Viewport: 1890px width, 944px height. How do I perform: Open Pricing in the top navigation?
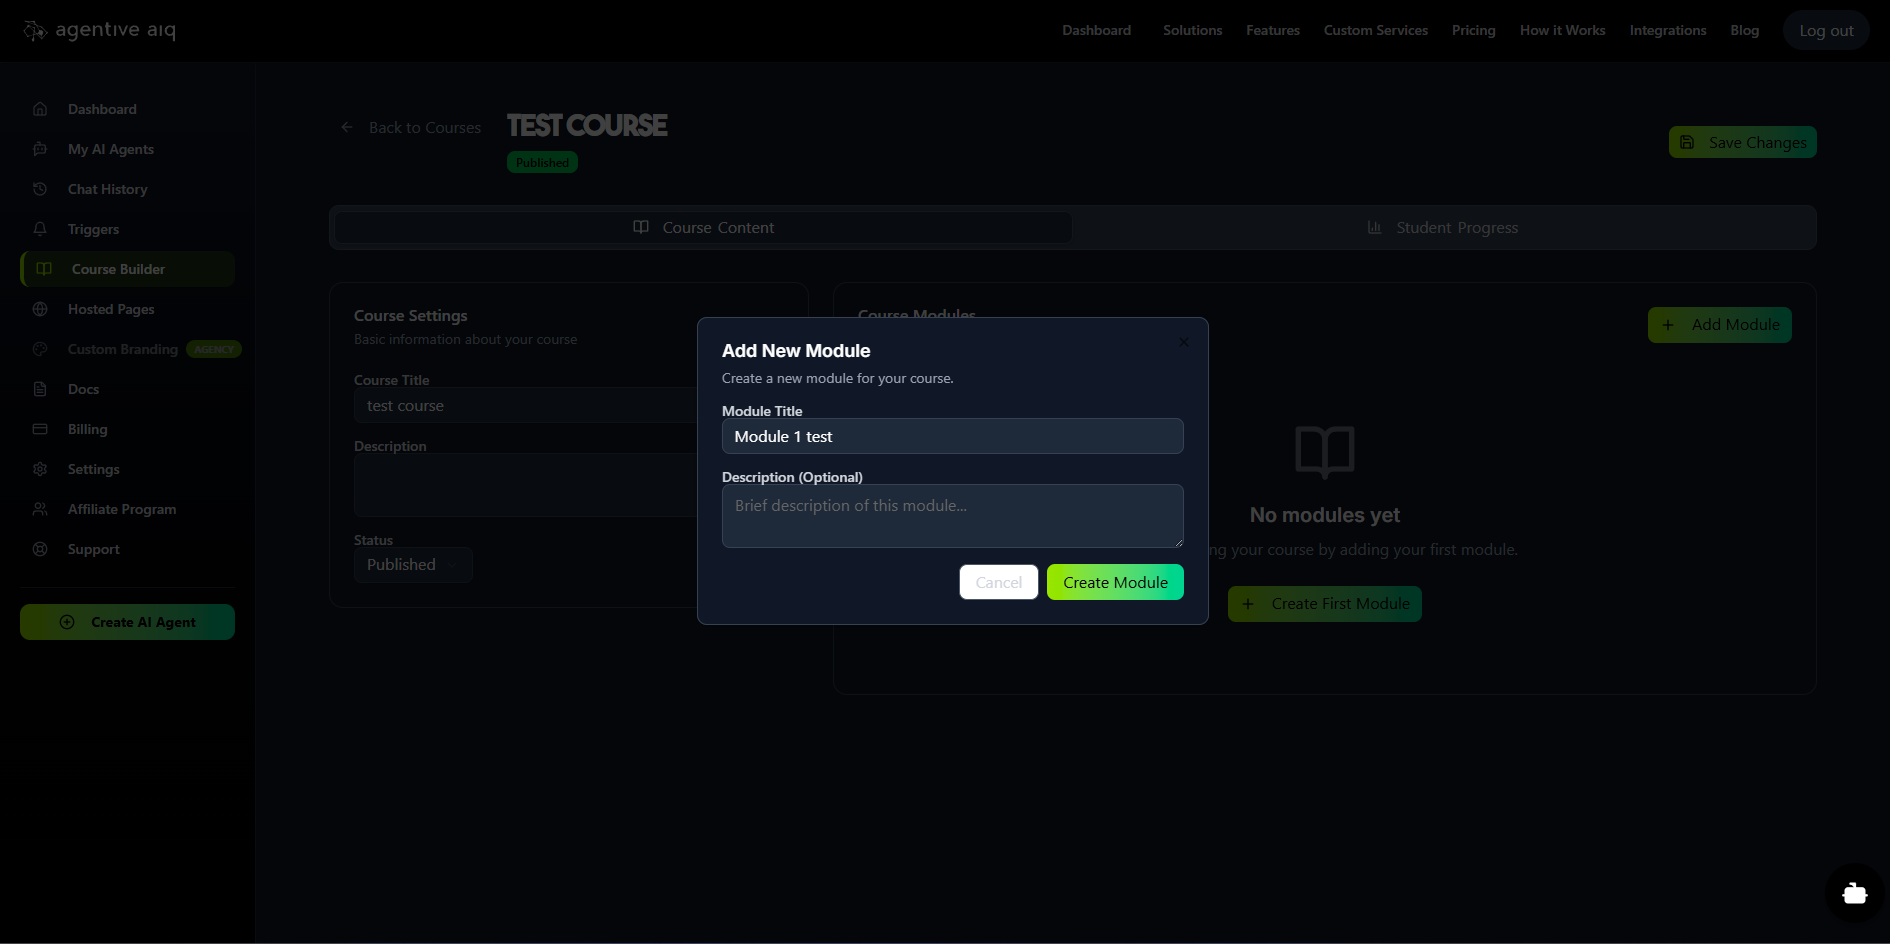tap(1473, 30)
